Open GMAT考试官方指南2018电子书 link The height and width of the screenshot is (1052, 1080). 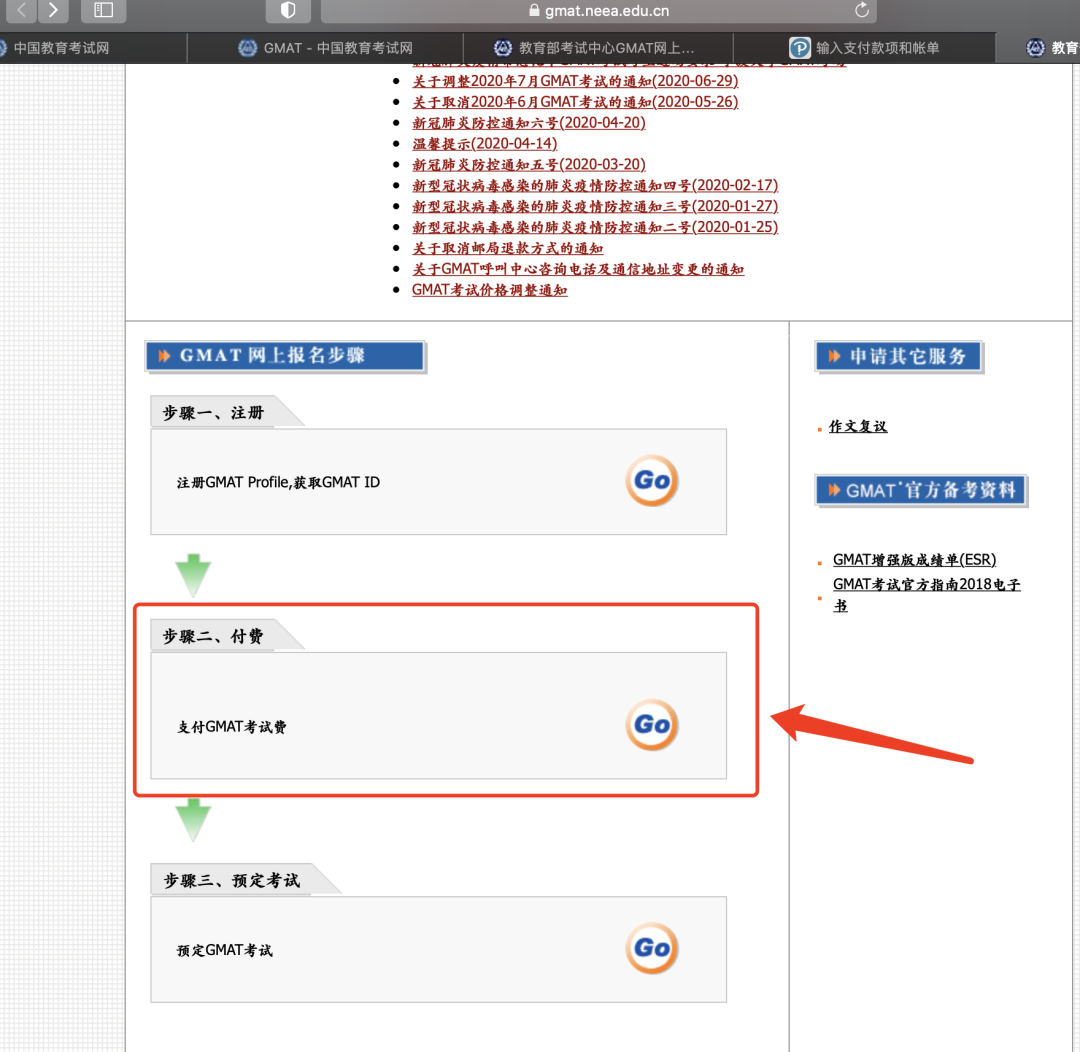click(926, 595)
